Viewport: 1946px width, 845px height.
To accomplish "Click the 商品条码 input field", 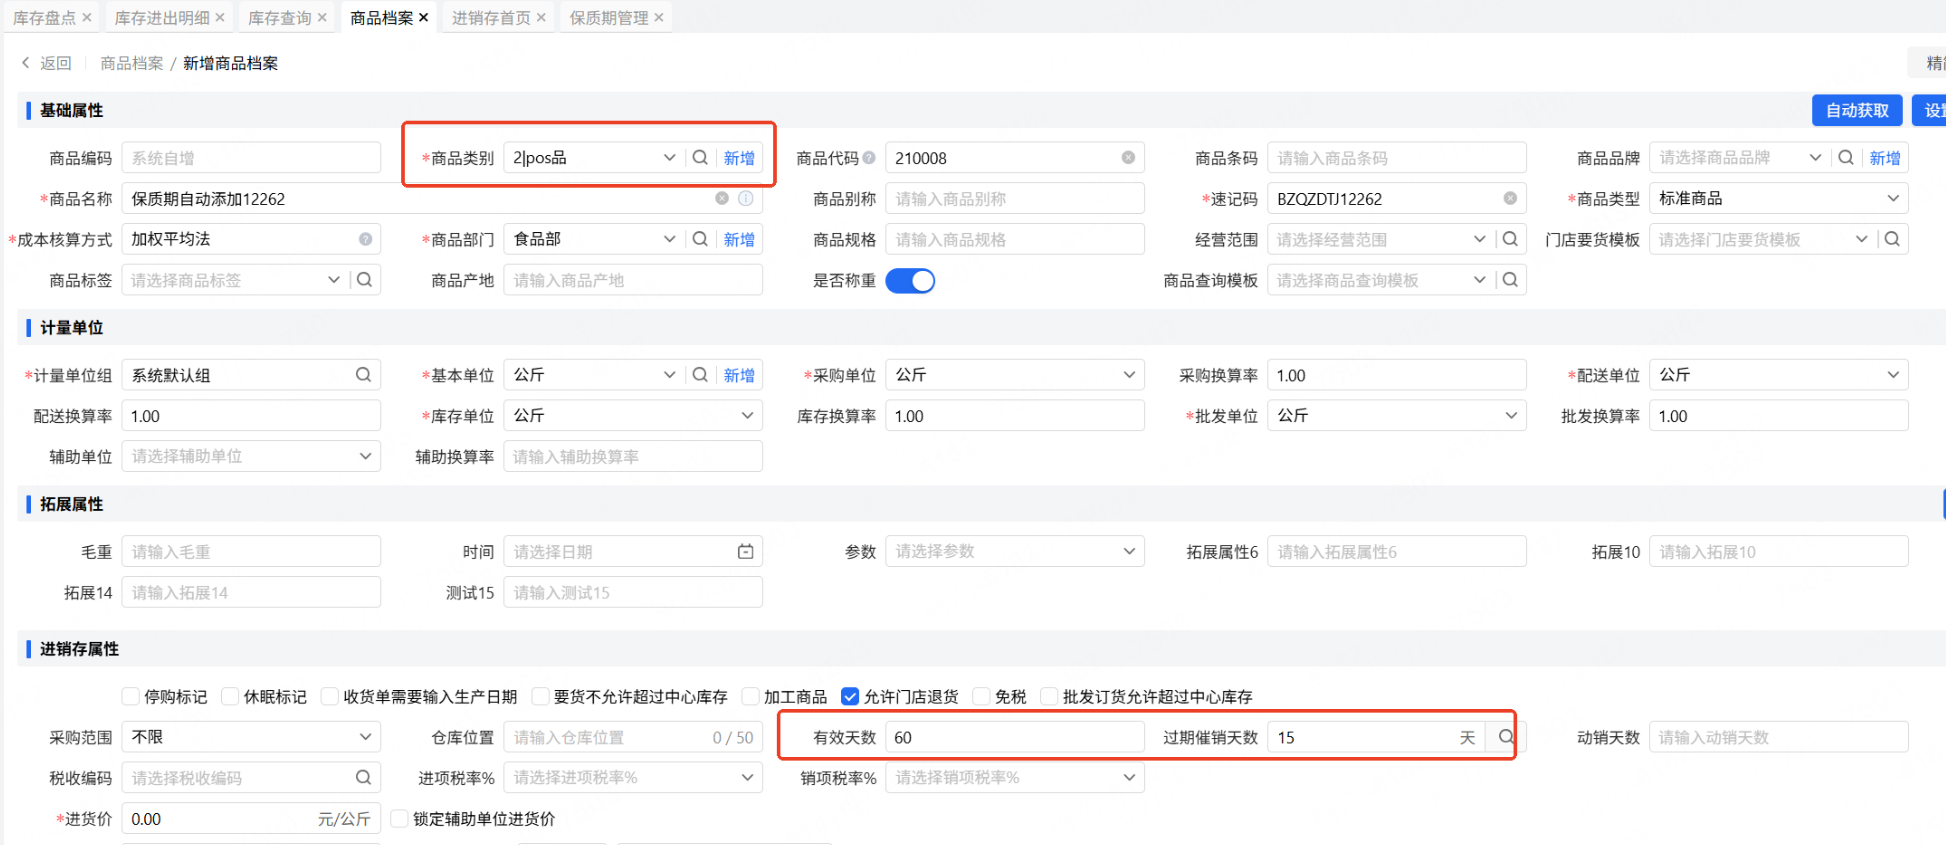I will pos(1395,158).
